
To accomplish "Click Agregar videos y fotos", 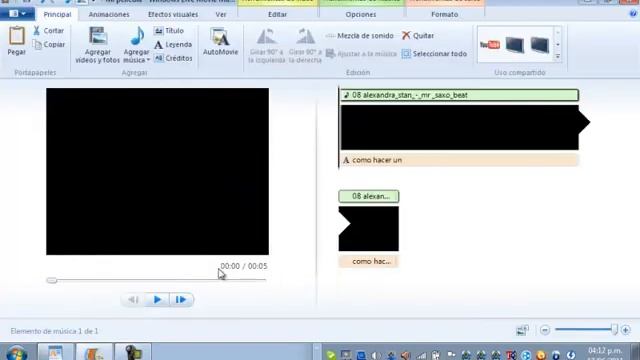I will pos(98,44).
